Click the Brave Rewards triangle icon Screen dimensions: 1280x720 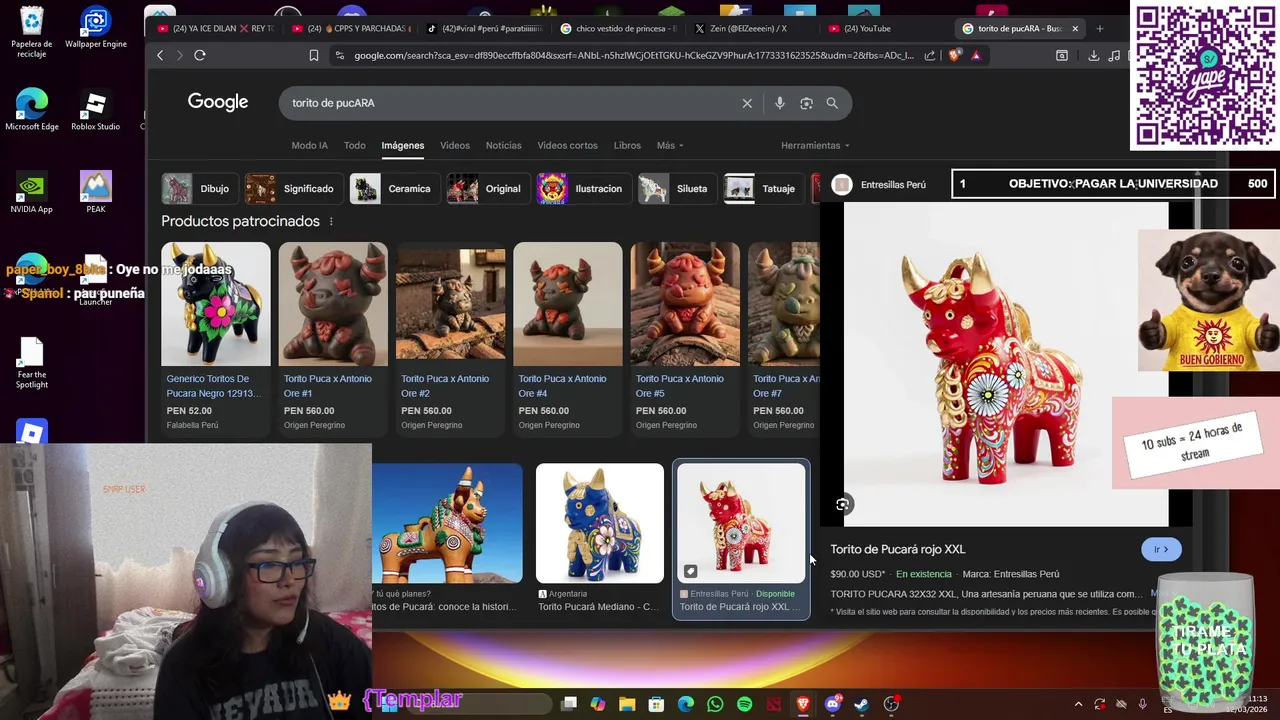[976, 55]
